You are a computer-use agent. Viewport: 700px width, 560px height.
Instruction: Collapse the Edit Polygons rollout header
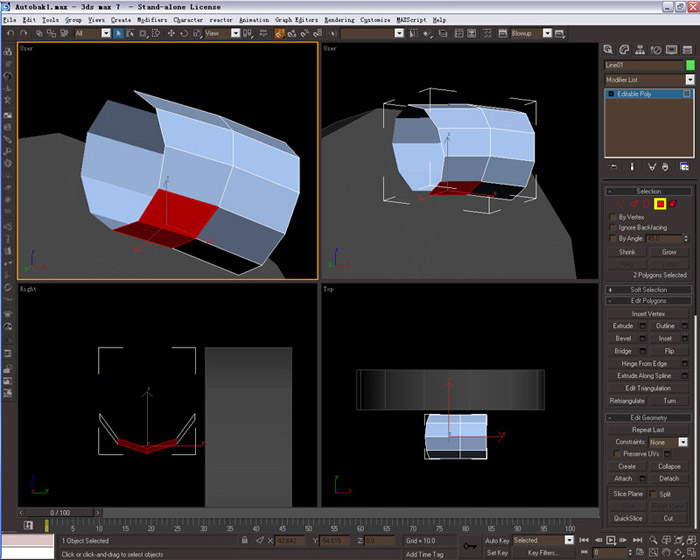(648, 301)
